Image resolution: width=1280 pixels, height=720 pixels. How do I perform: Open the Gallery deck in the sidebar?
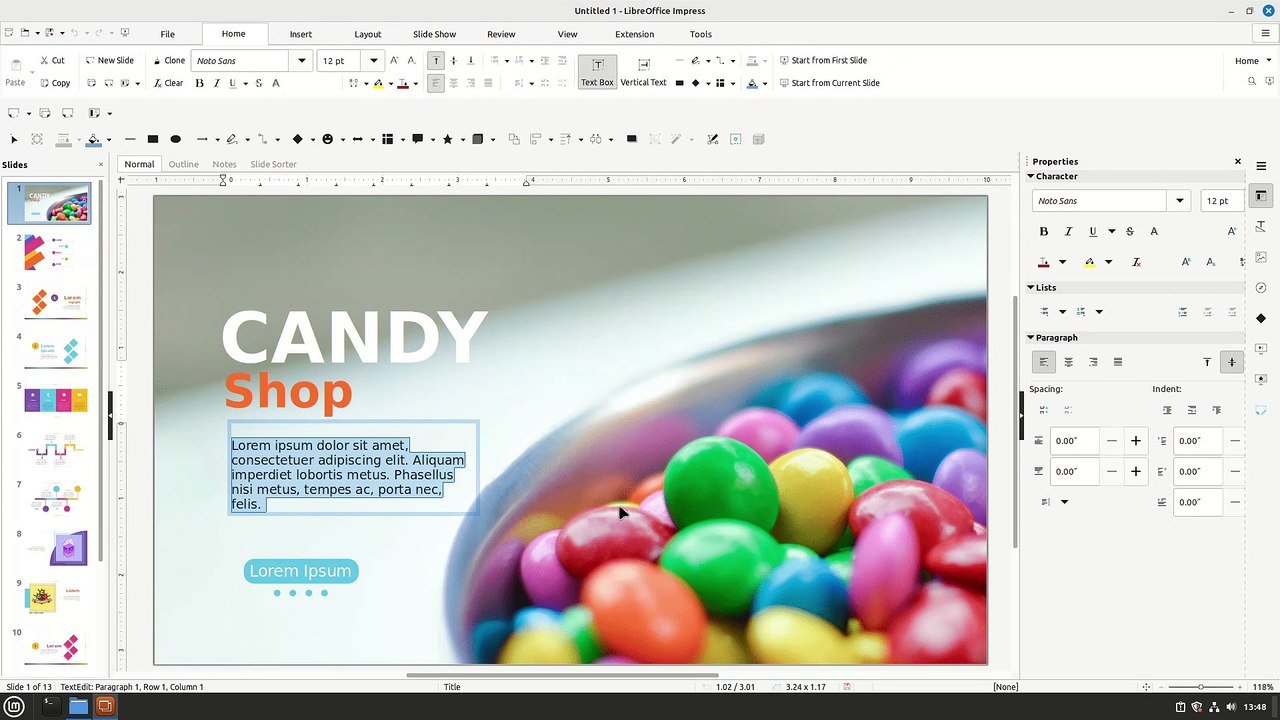coord(1261,257)
